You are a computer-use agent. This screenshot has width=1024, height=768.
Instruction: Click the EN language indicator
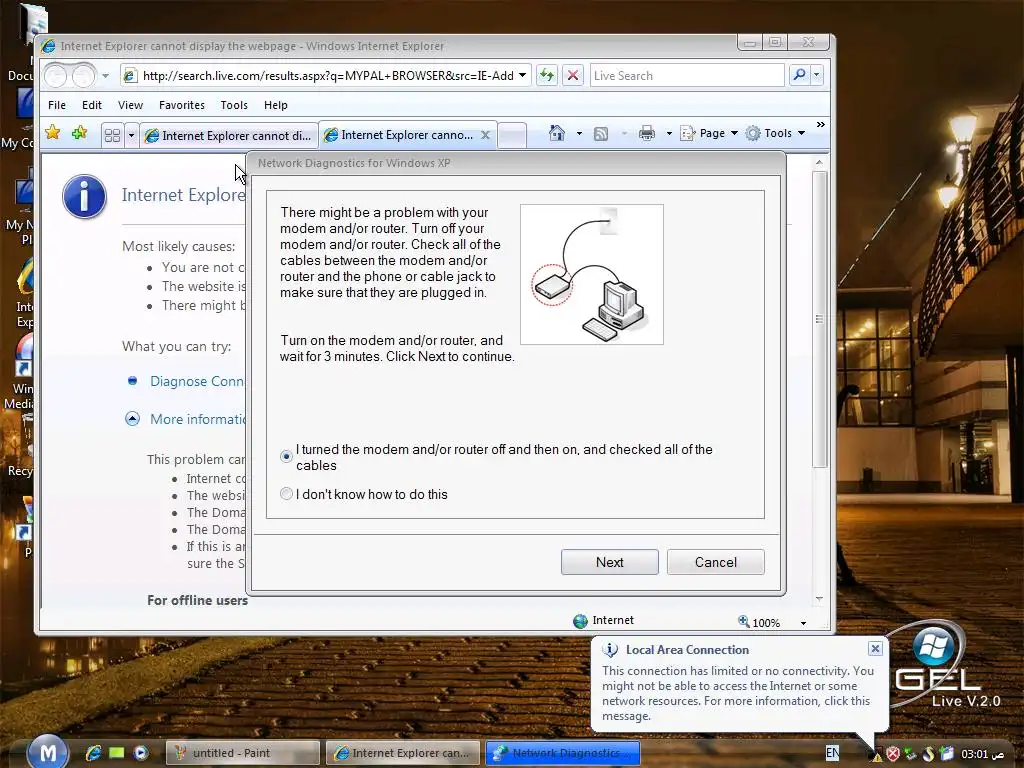pos(832,753)
